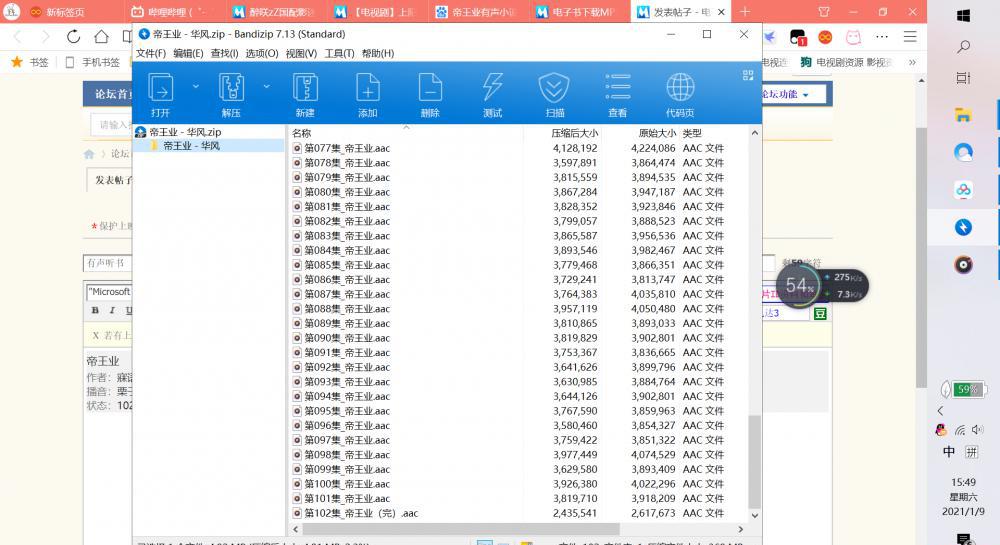The width and height of the screenshot is (1000, 545).
Task: Select file 第090集_帝王业.aac
Action: point(347,338)
